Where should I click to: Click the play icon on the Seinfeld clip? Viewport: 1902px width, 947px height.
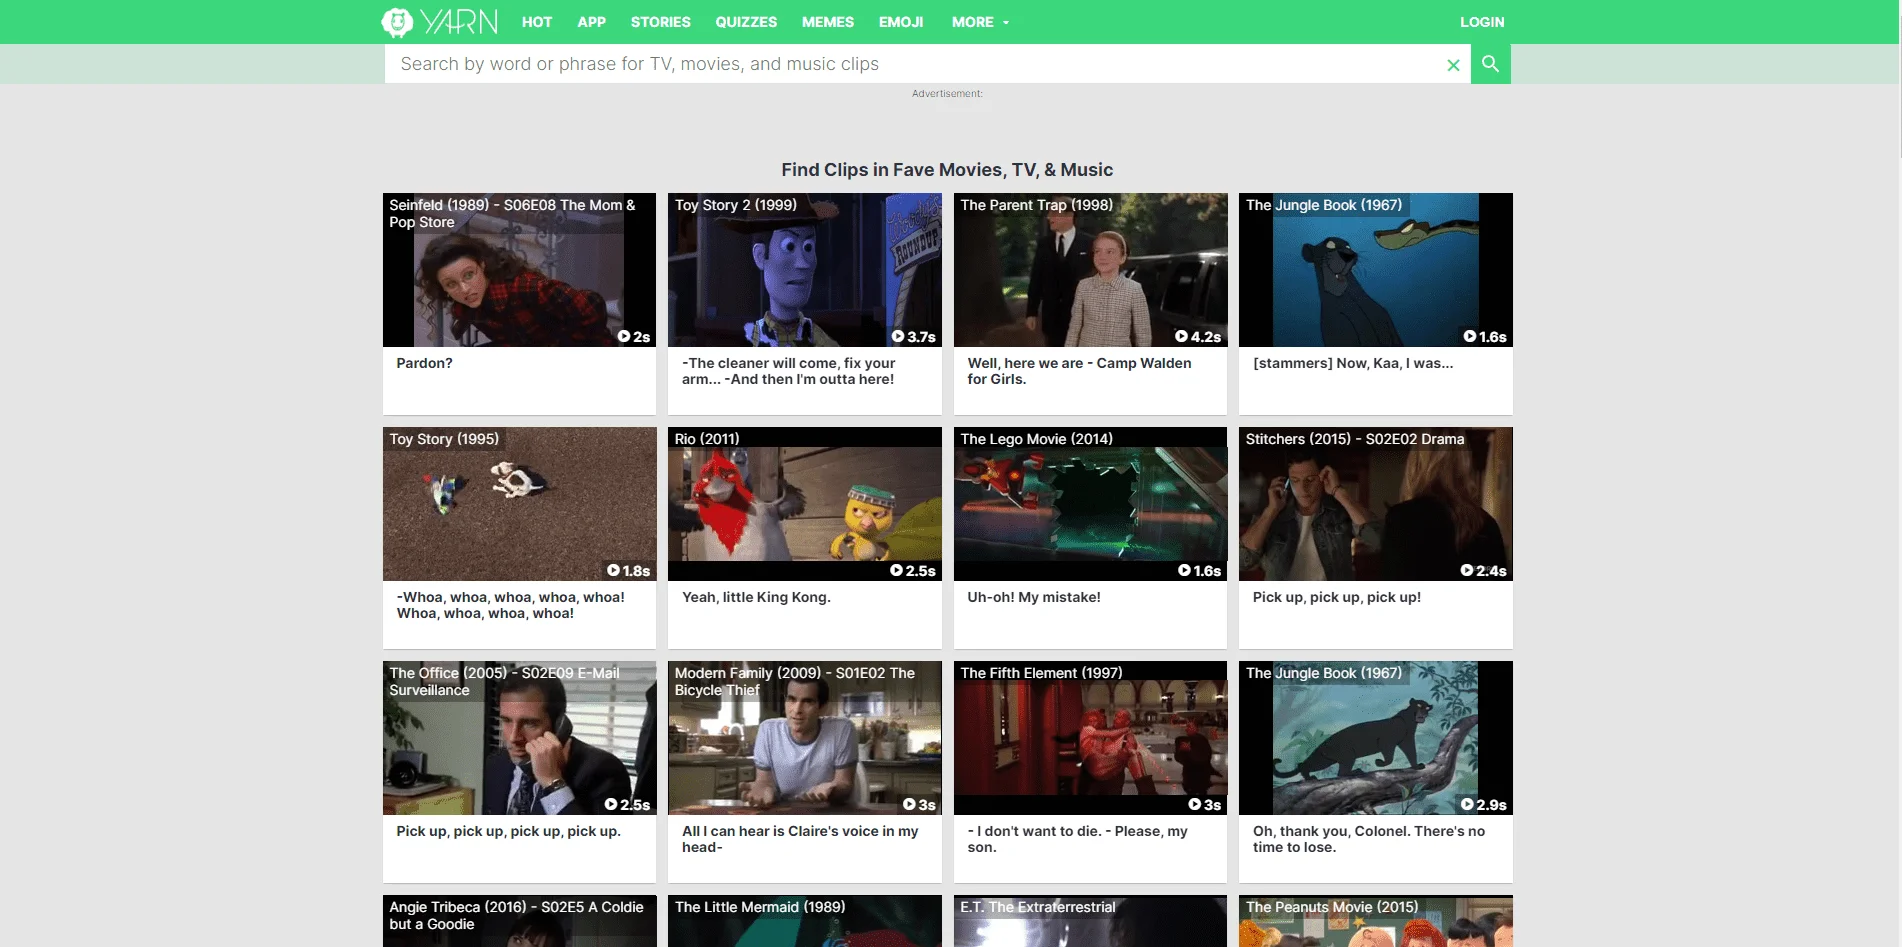point(624,337)
